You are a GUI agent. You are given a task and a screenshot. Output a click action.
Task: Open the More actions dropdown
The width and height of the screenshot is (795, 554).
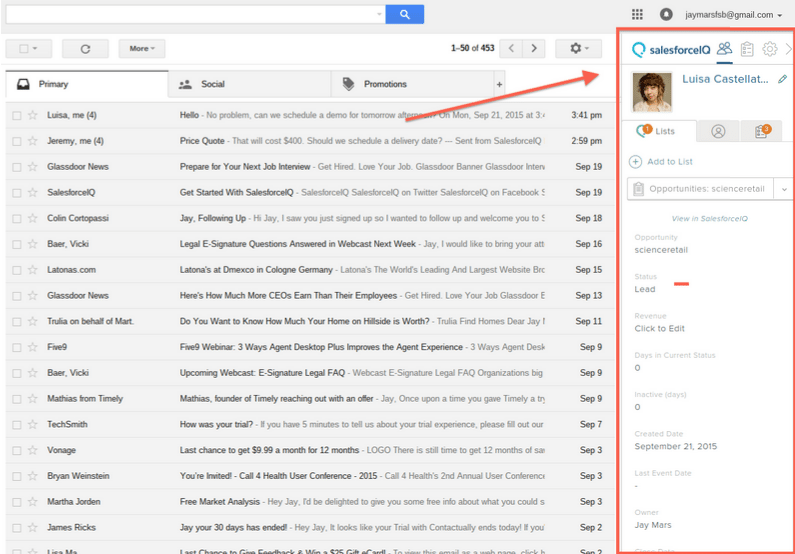pos(141,49)
